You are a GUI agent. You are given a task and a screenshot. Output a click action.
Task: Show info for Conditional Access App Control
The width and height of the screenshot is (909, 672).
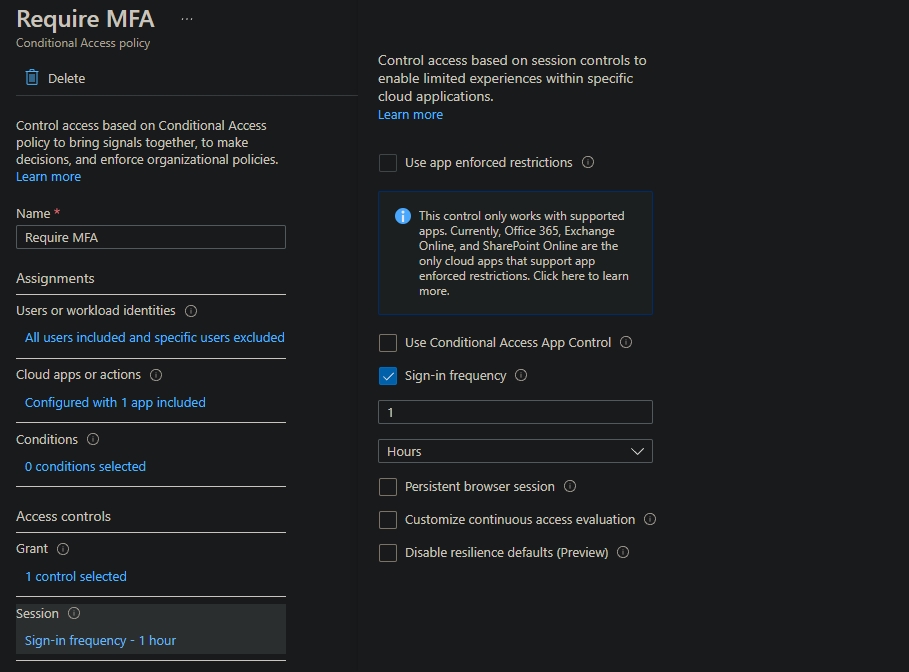(x=626, y=342)
